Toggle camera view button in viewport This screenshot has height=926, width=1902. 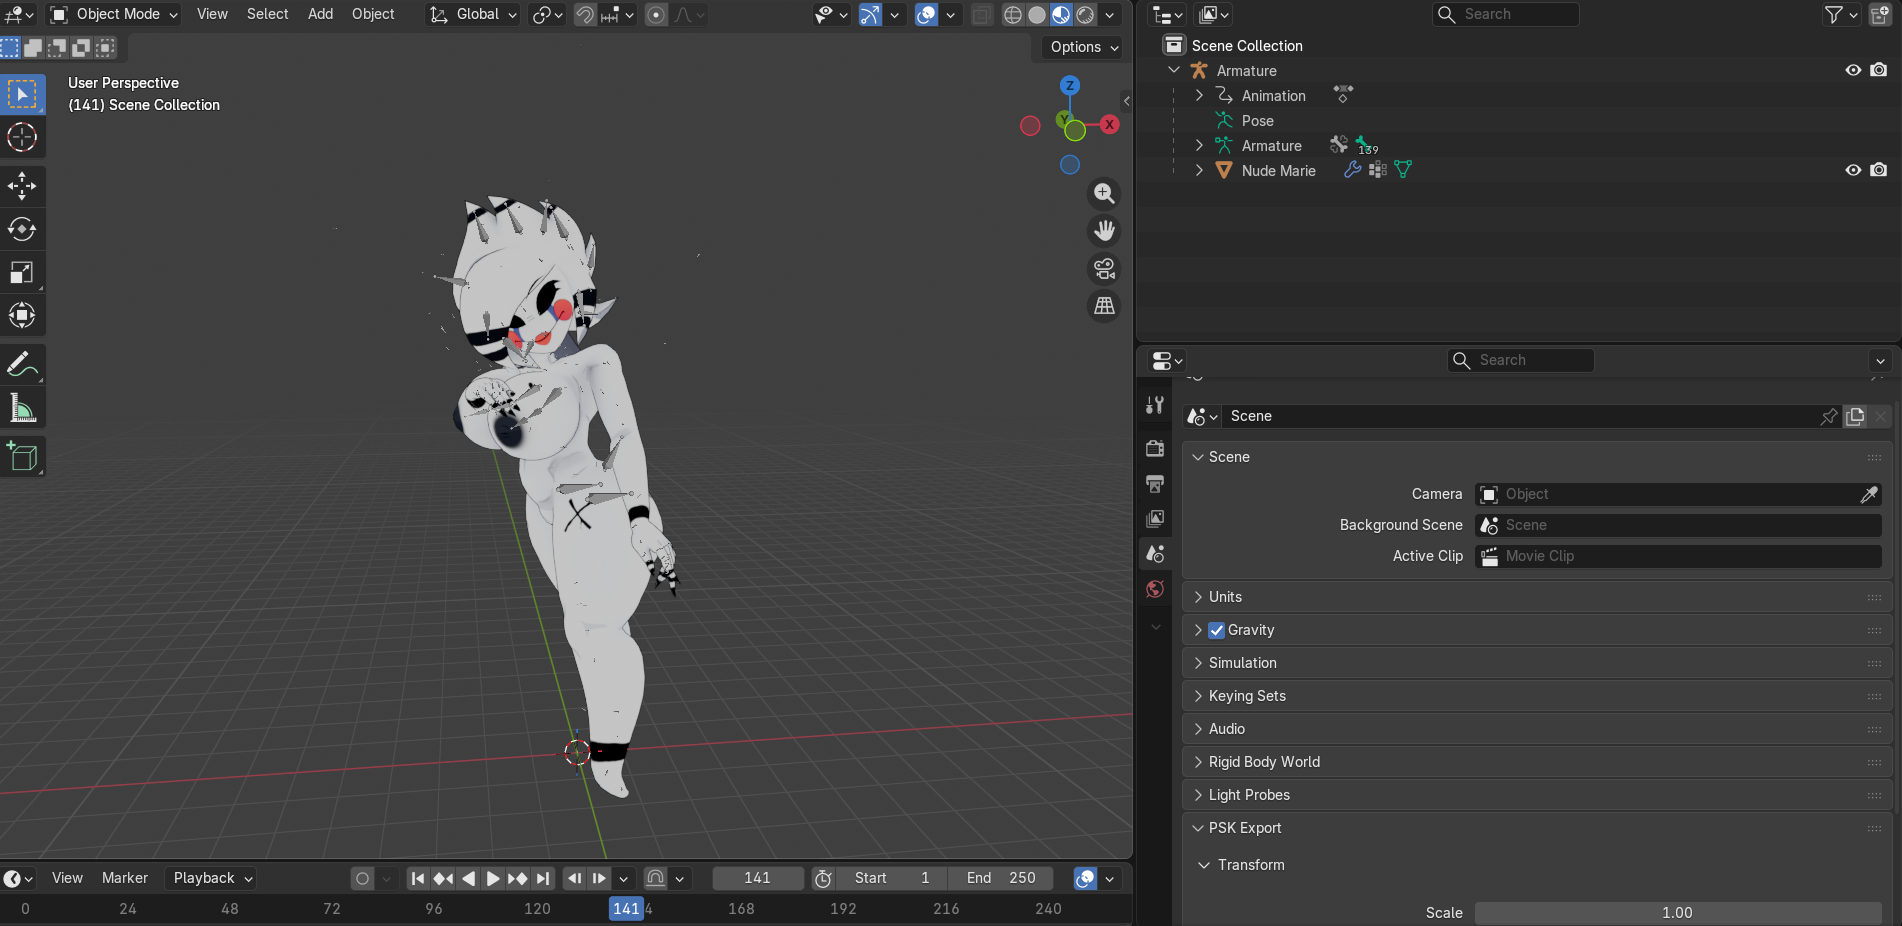[x=1104, y=268]
